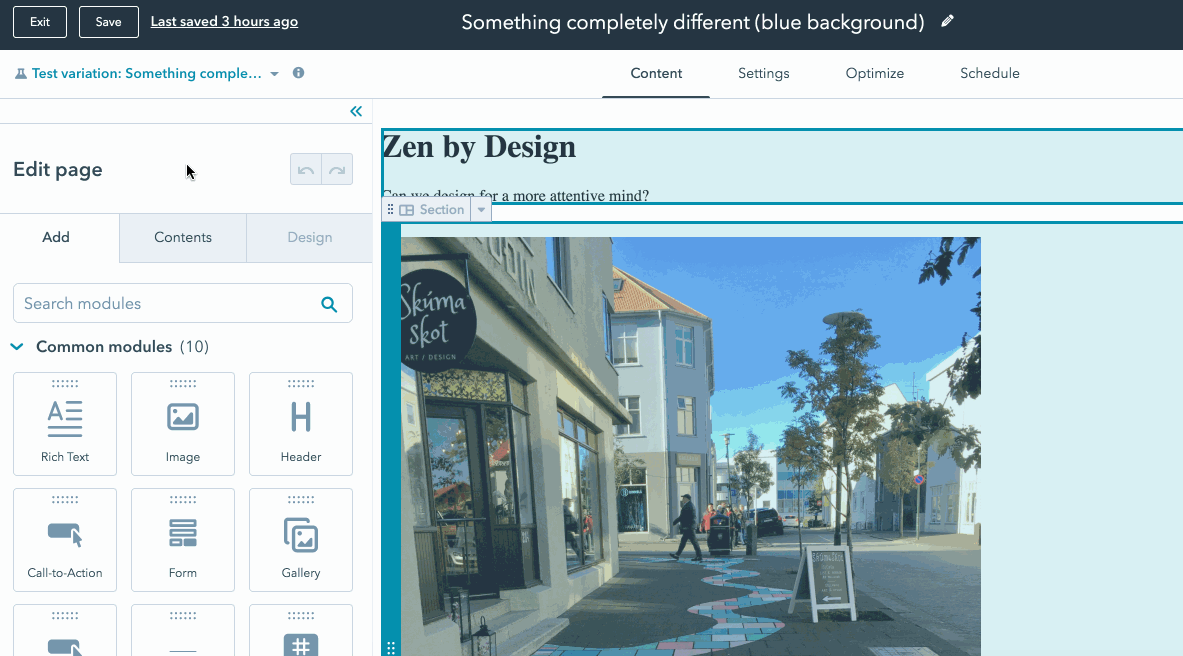Click the undo arrow button

coord(306,170)
